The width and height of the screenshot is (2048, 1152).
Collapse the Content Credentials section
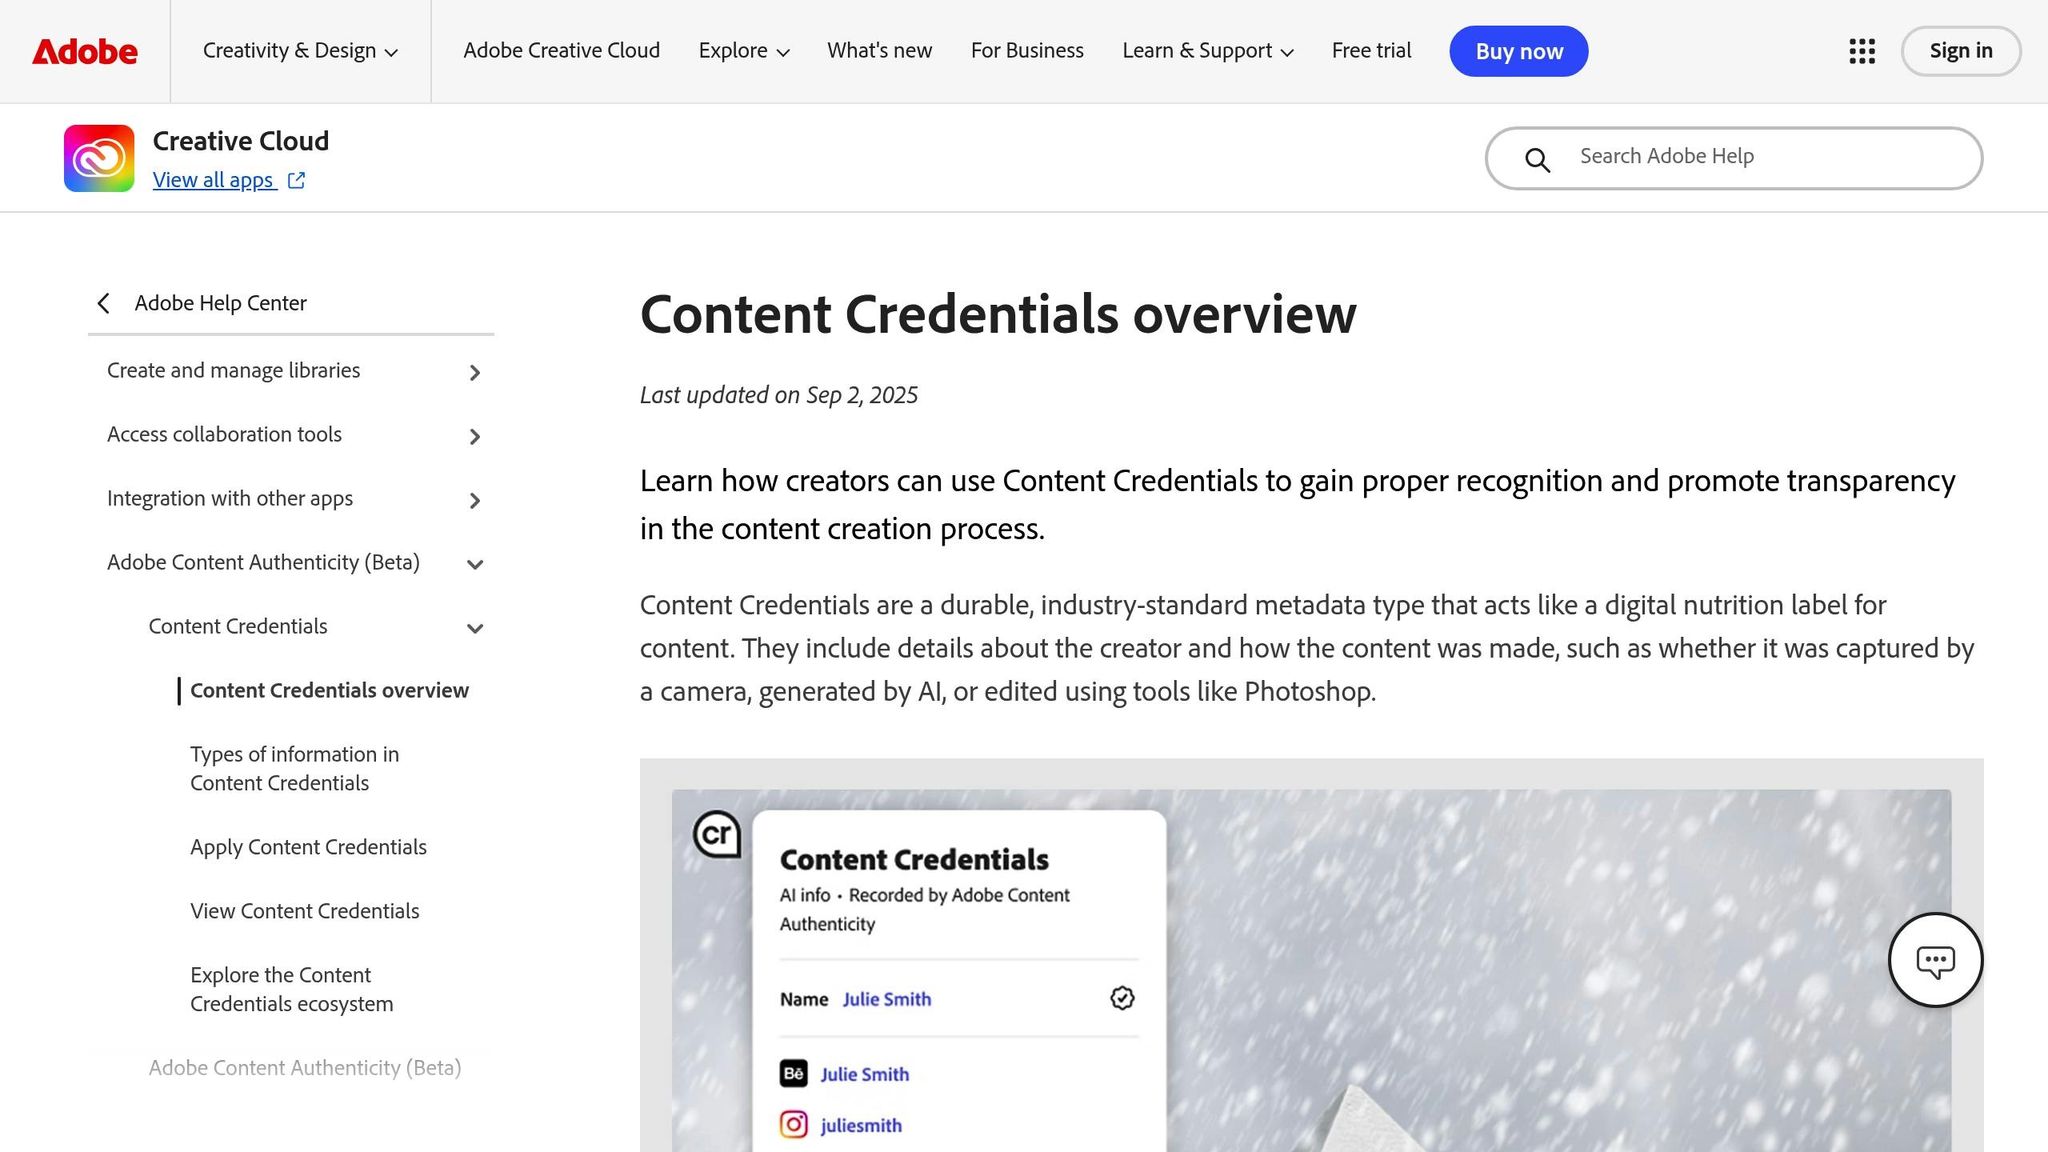474,628
